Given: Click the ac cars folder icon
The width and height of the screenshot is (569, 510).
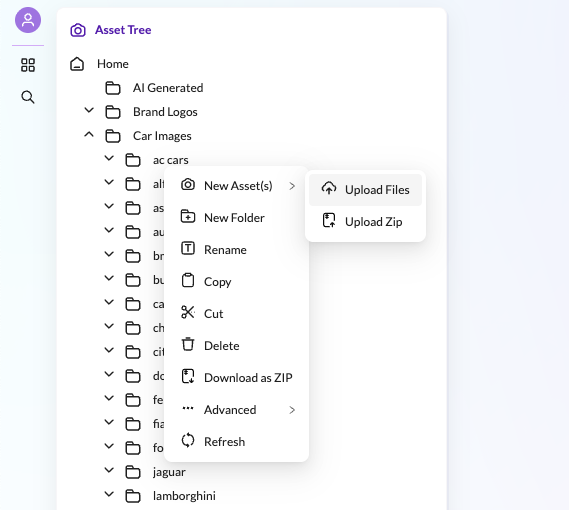Looking at the screenshot, I should tap(133, 160).
